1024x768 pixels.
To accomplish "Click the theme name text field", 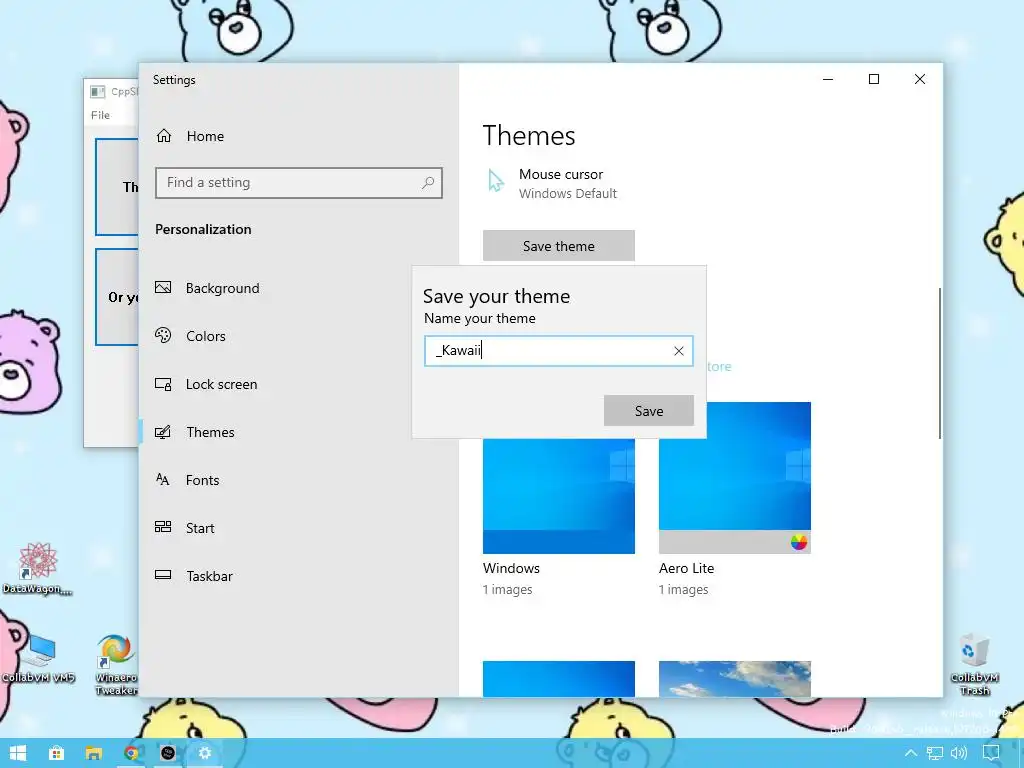I will 558,351.
